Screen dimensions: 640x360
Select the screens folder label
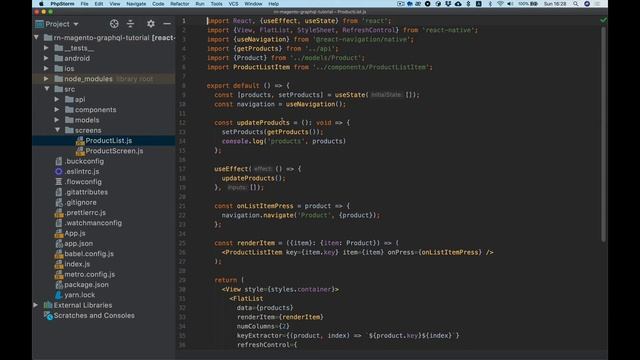click(88, 130)
